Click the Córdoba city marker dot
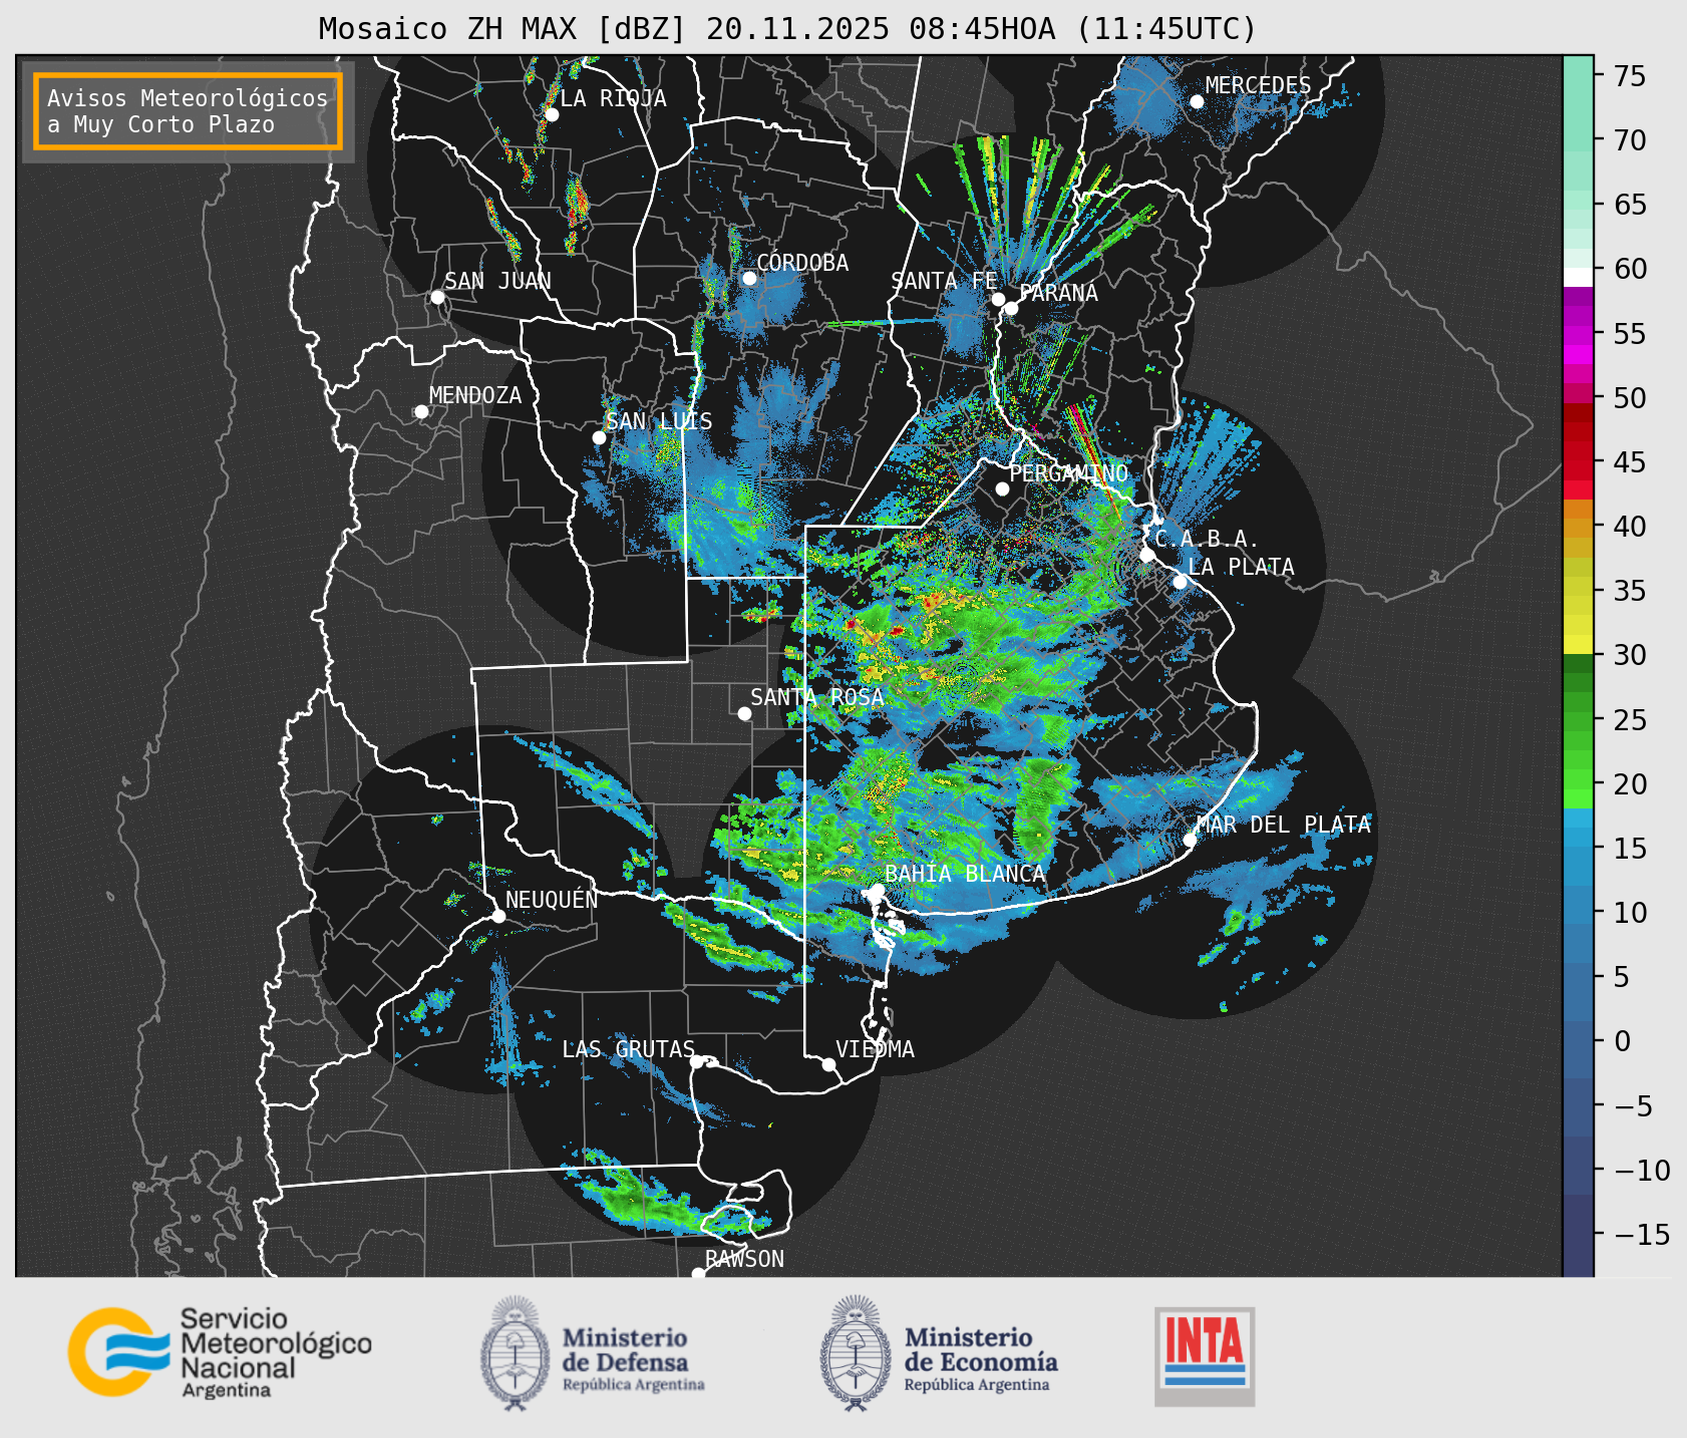The width and height of the screenshot is (1687, 1438). tap(749, 278)
